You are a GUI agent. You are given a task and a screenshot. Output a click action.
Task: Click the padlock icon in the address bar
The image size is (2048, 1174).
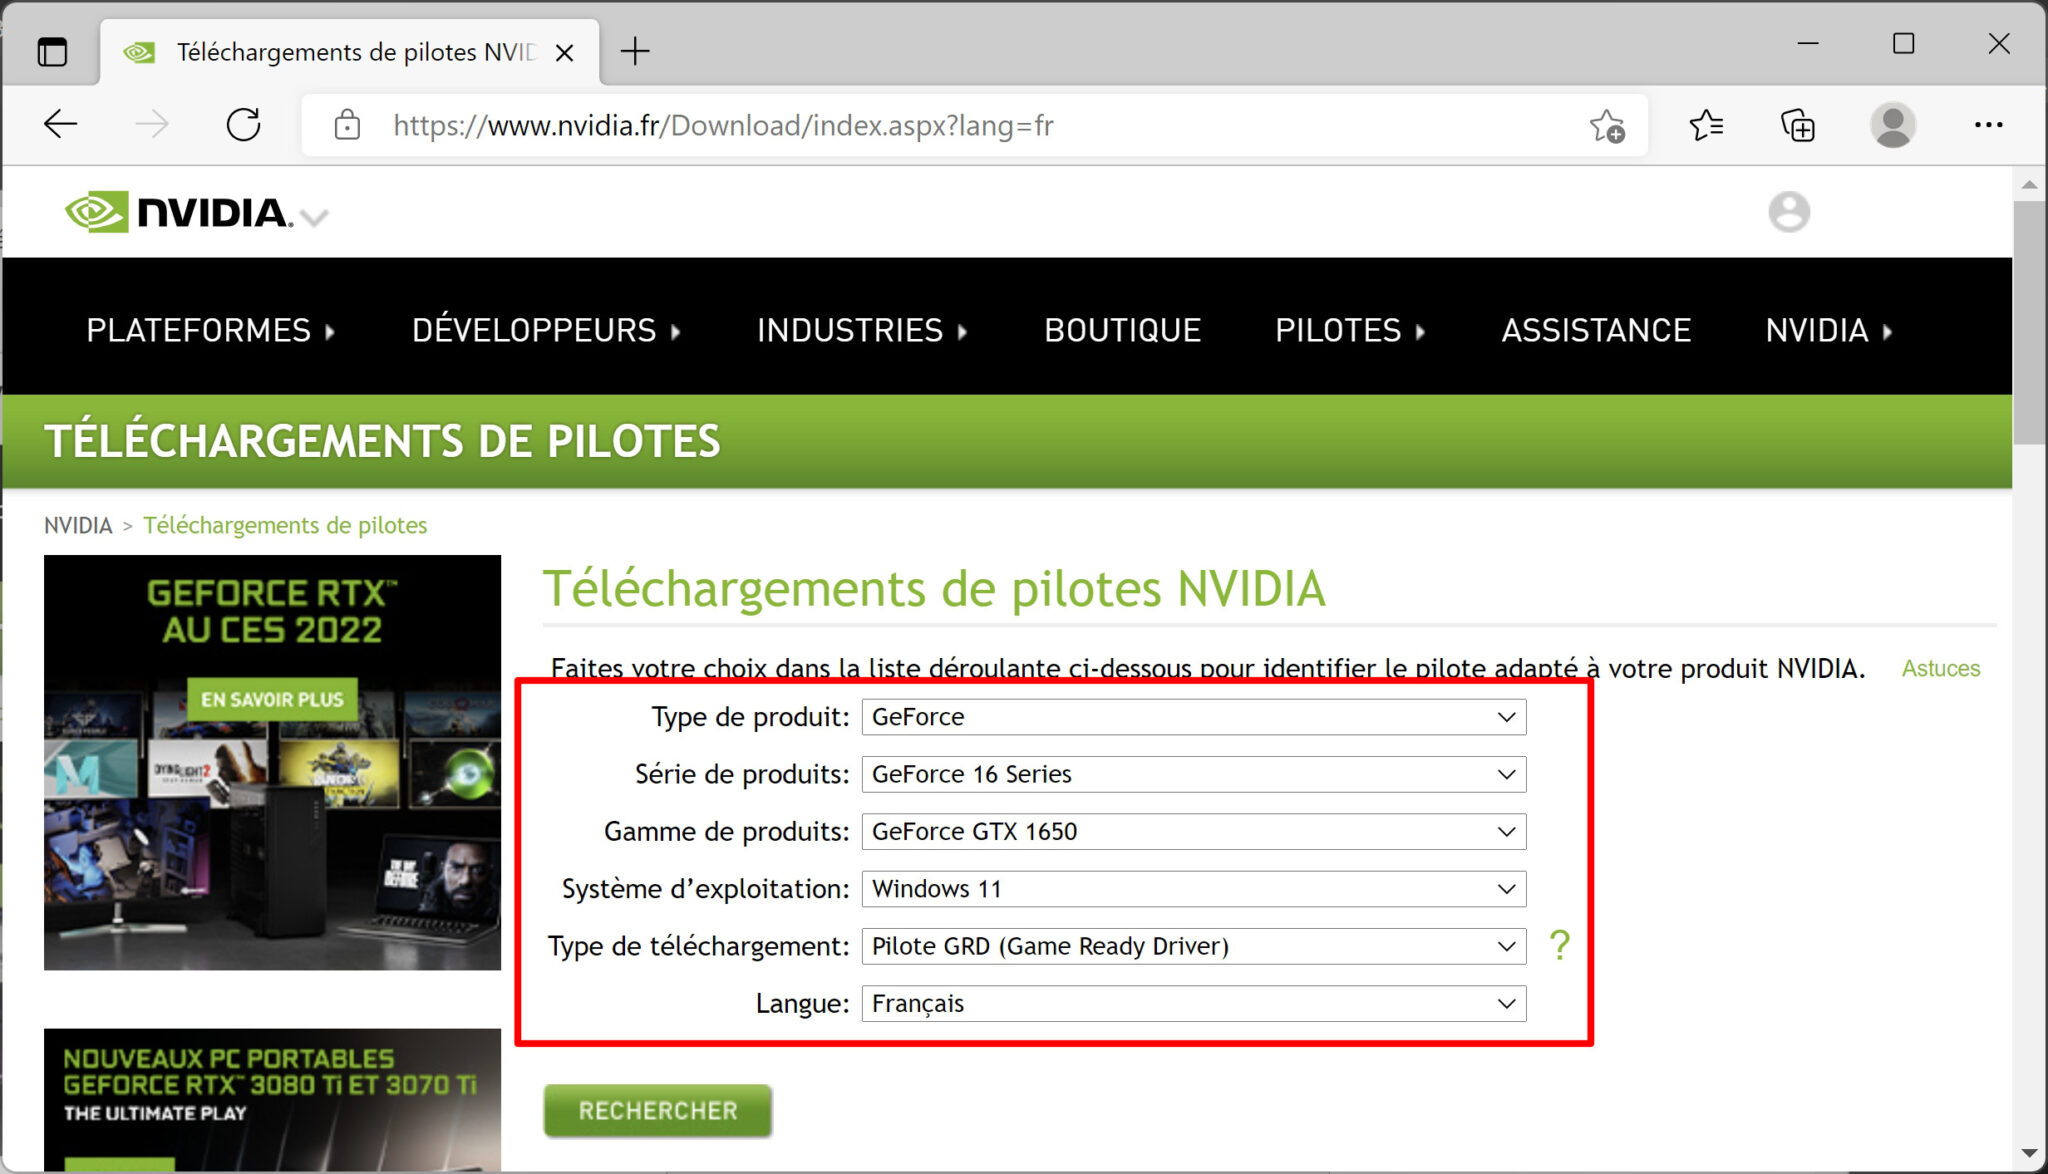click(346, 125)
